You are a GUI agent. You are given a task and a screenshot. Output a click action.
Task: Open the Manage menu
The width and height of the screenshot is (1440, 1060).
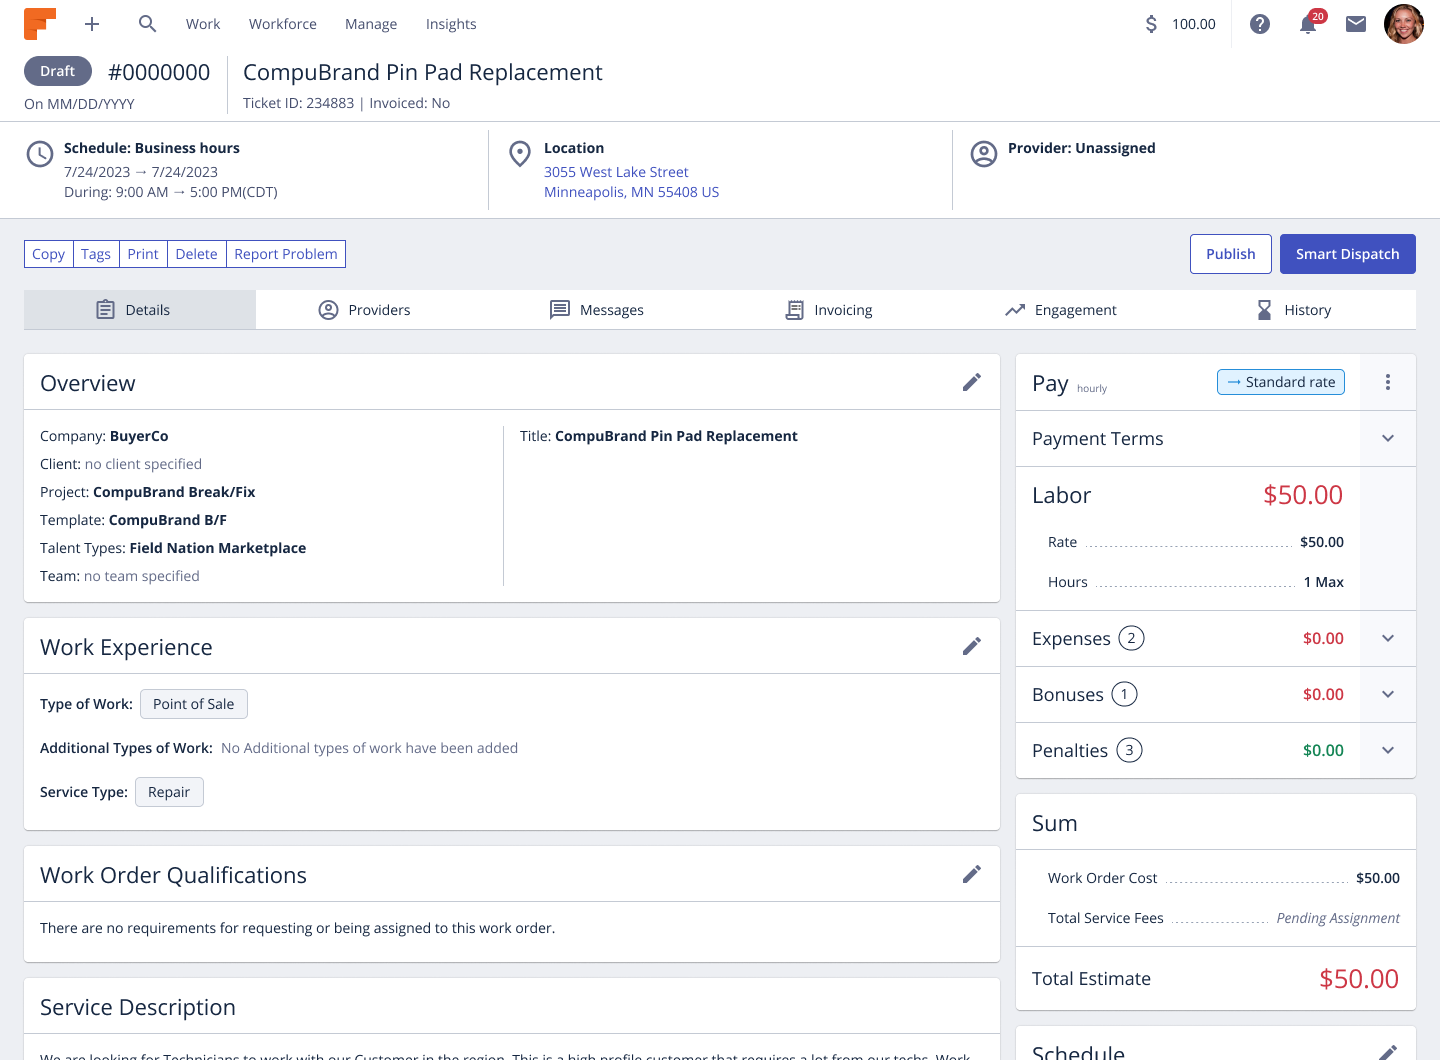(x=371, y=24)
